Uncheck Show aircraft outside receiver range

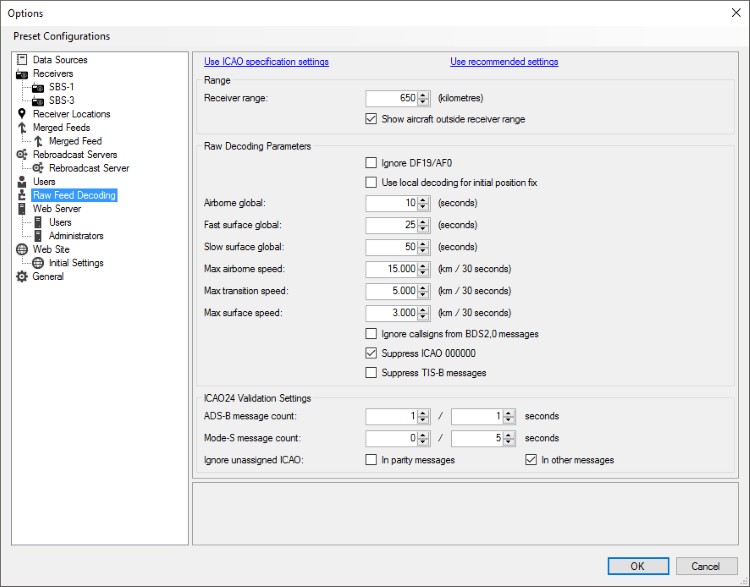pos(372,119)
